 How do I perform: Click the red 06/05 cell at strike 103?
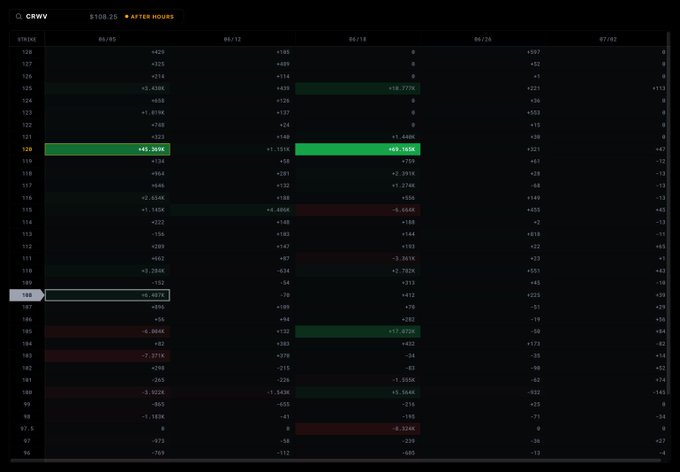108,356
